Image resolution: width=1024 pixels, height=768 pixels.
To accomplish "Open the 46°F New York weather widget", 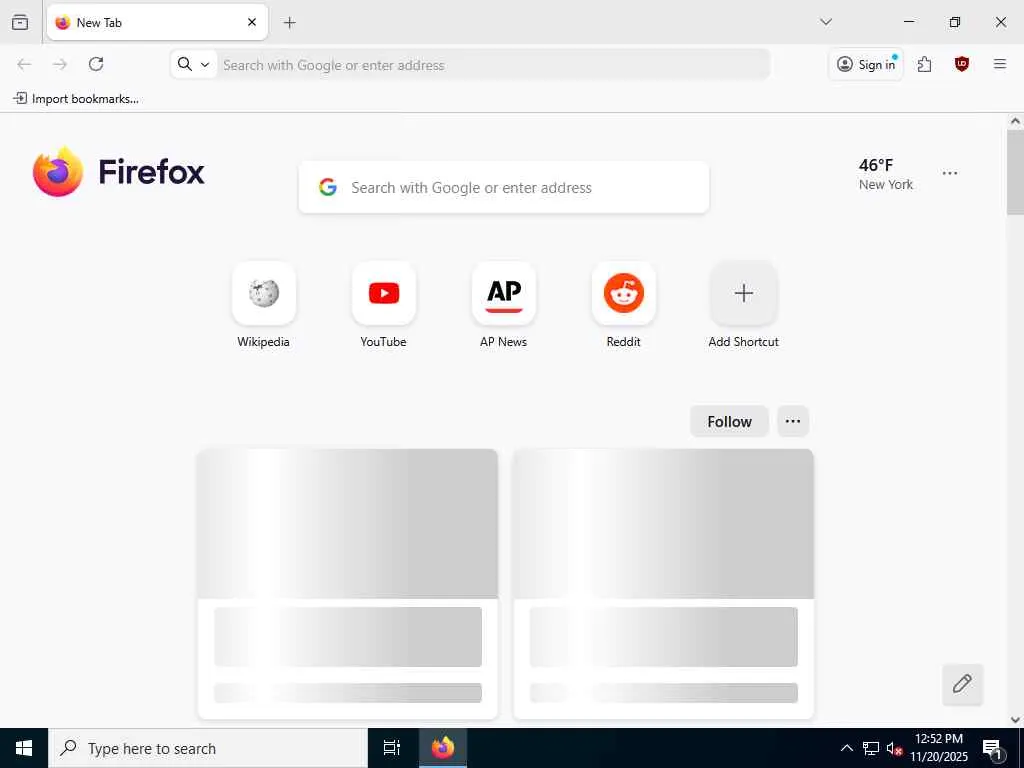I will click(886, 174).
